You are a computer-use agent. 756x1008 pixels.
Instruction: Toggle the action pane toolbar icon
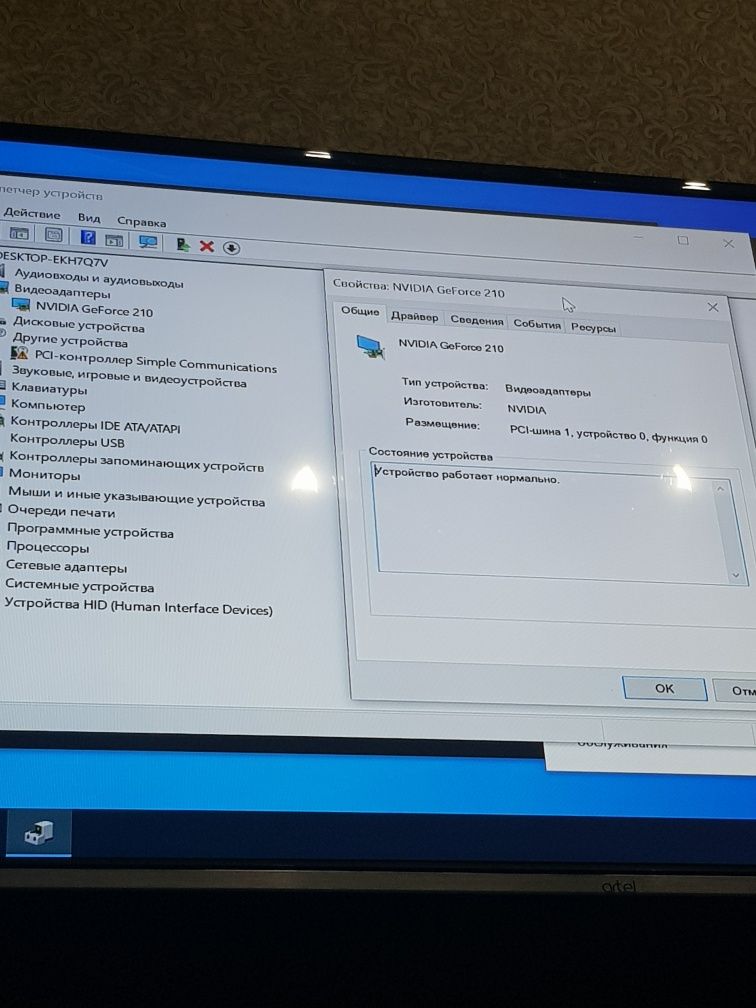[114, 240]
